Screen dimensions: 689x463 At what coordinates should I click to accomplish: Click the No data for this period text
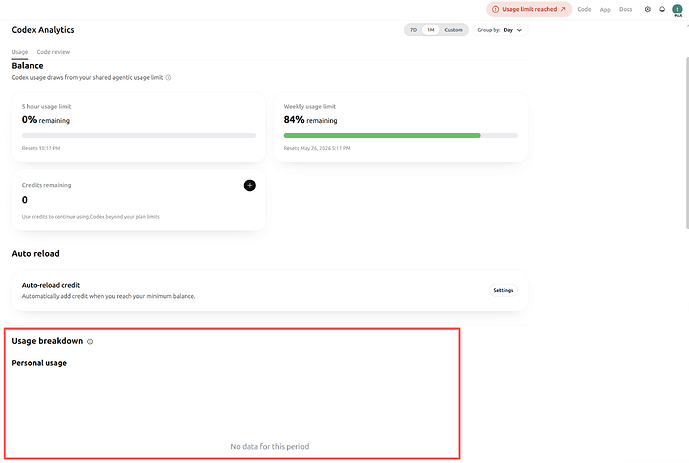[x=270, y=446]
